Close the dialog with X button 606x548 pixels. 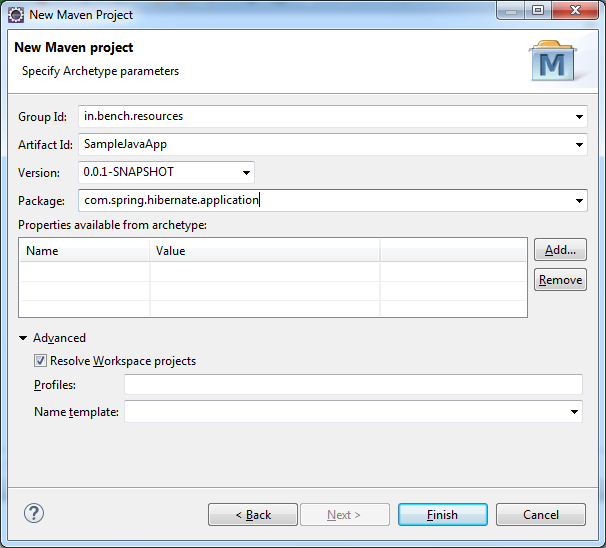point(575,10)
